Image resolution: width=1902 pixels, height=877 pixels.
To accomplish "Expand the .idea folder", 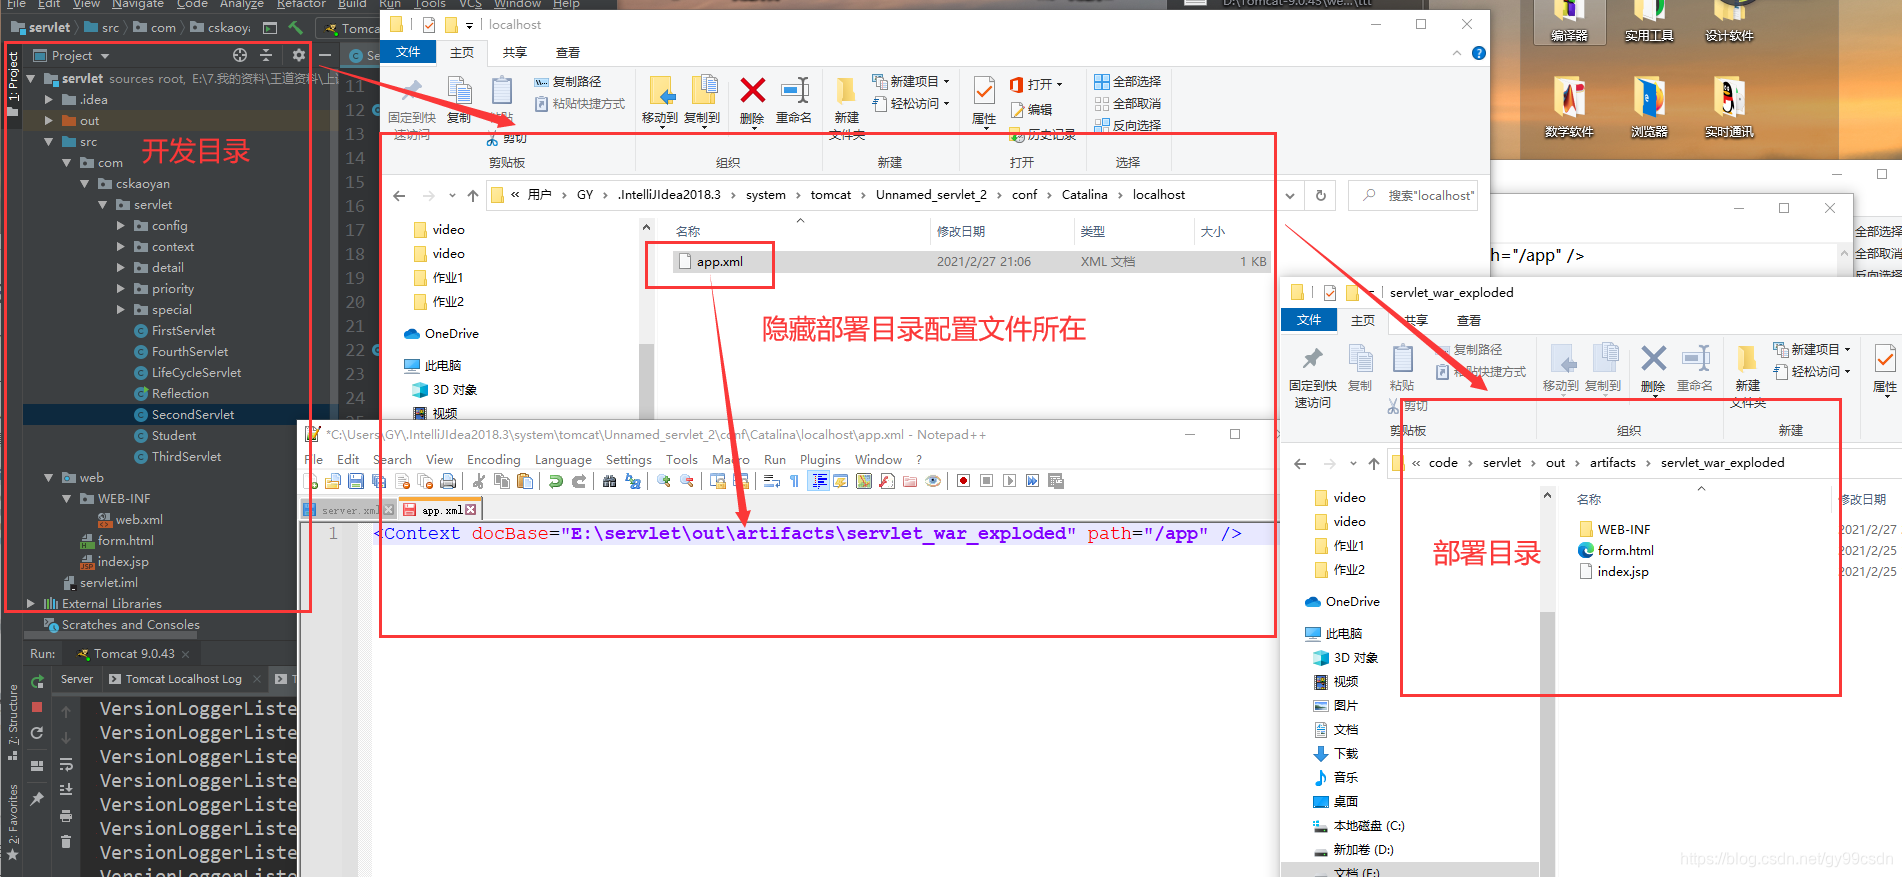I will pos(48,99).
